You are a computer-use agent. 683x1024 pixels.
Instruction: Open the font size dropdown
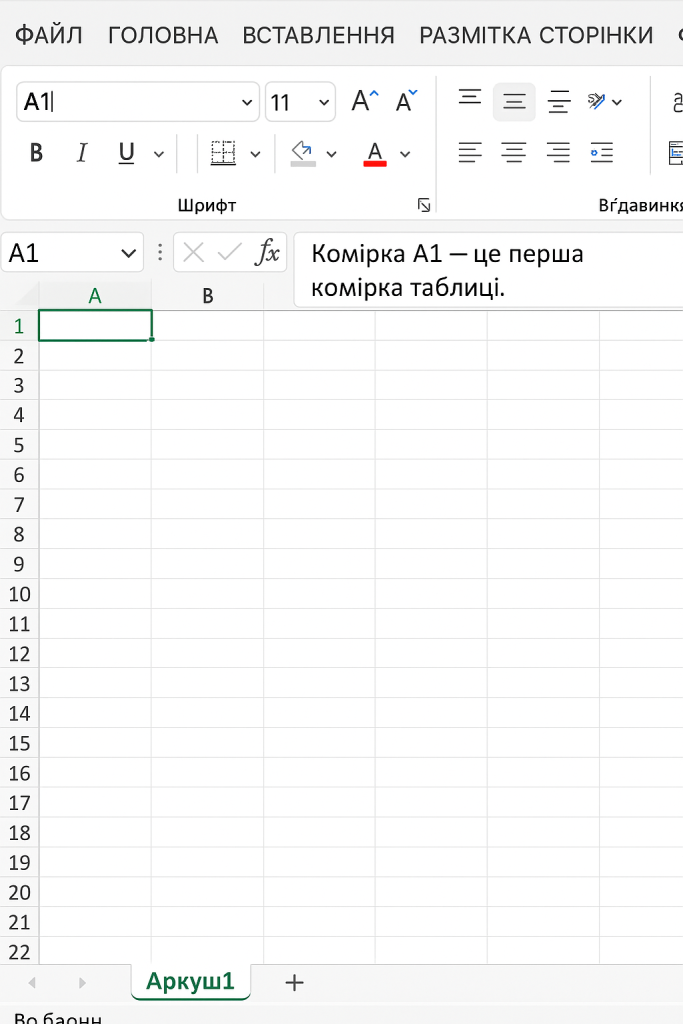coord(325,102)
